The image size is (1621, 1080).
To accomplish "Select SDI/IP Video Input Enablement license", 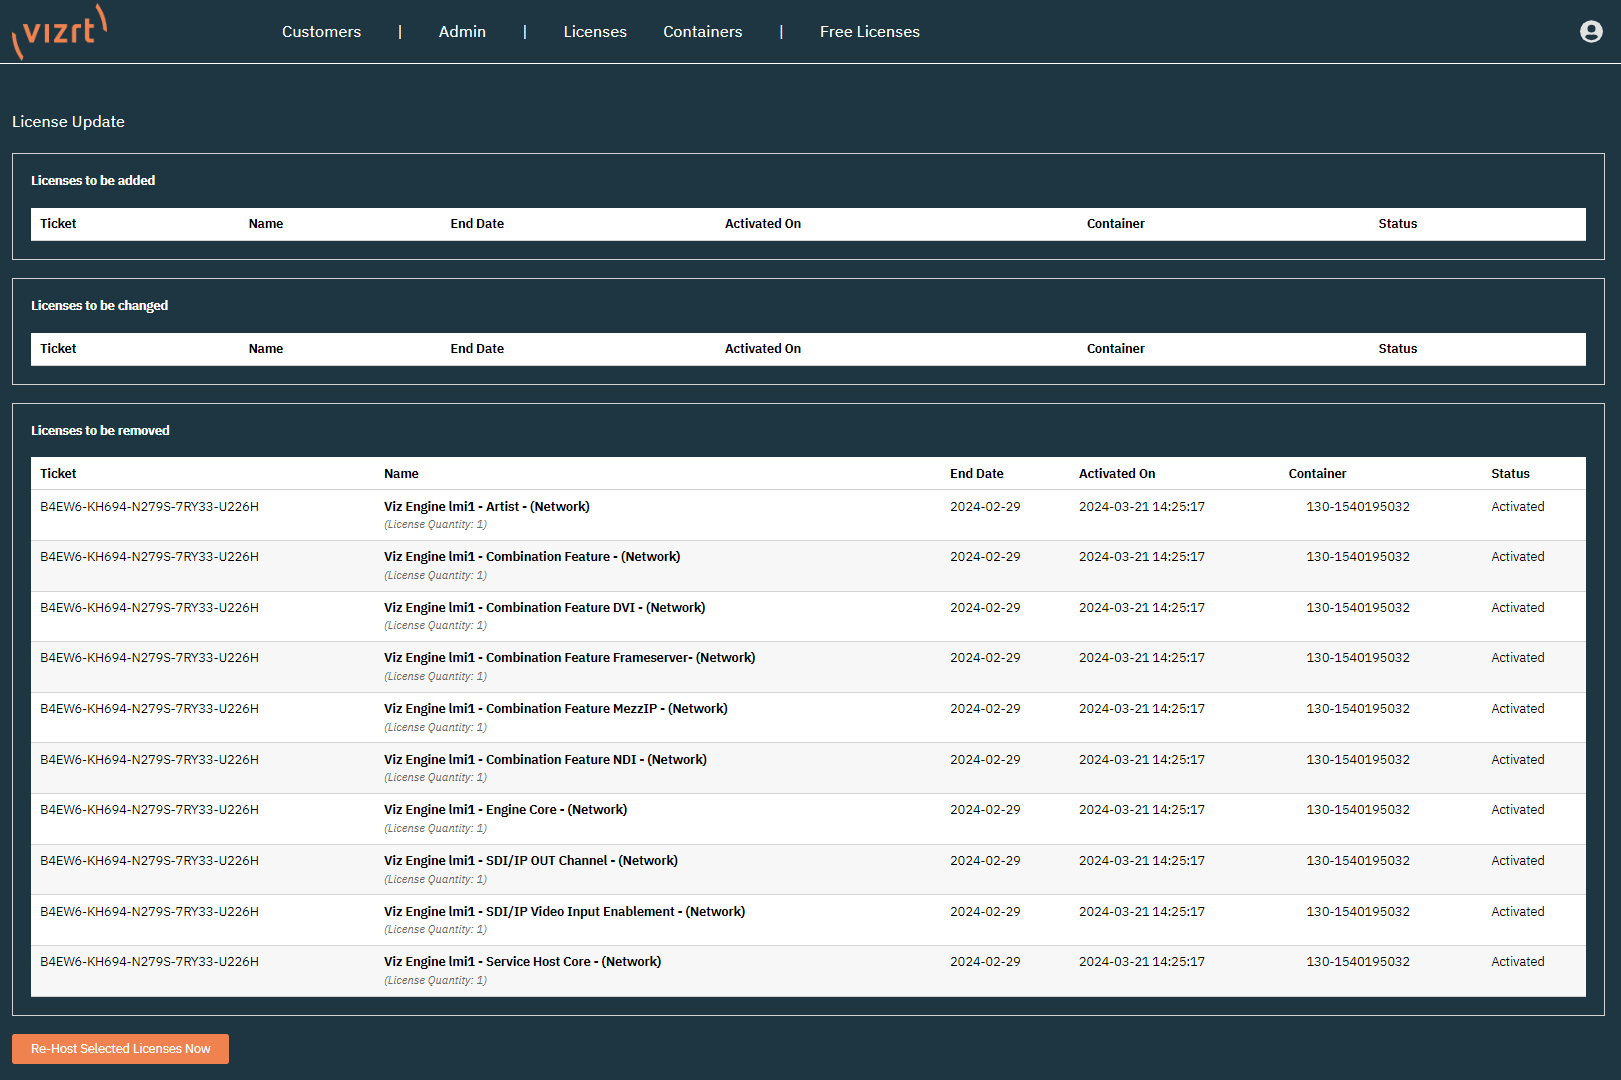I will 564,912.
